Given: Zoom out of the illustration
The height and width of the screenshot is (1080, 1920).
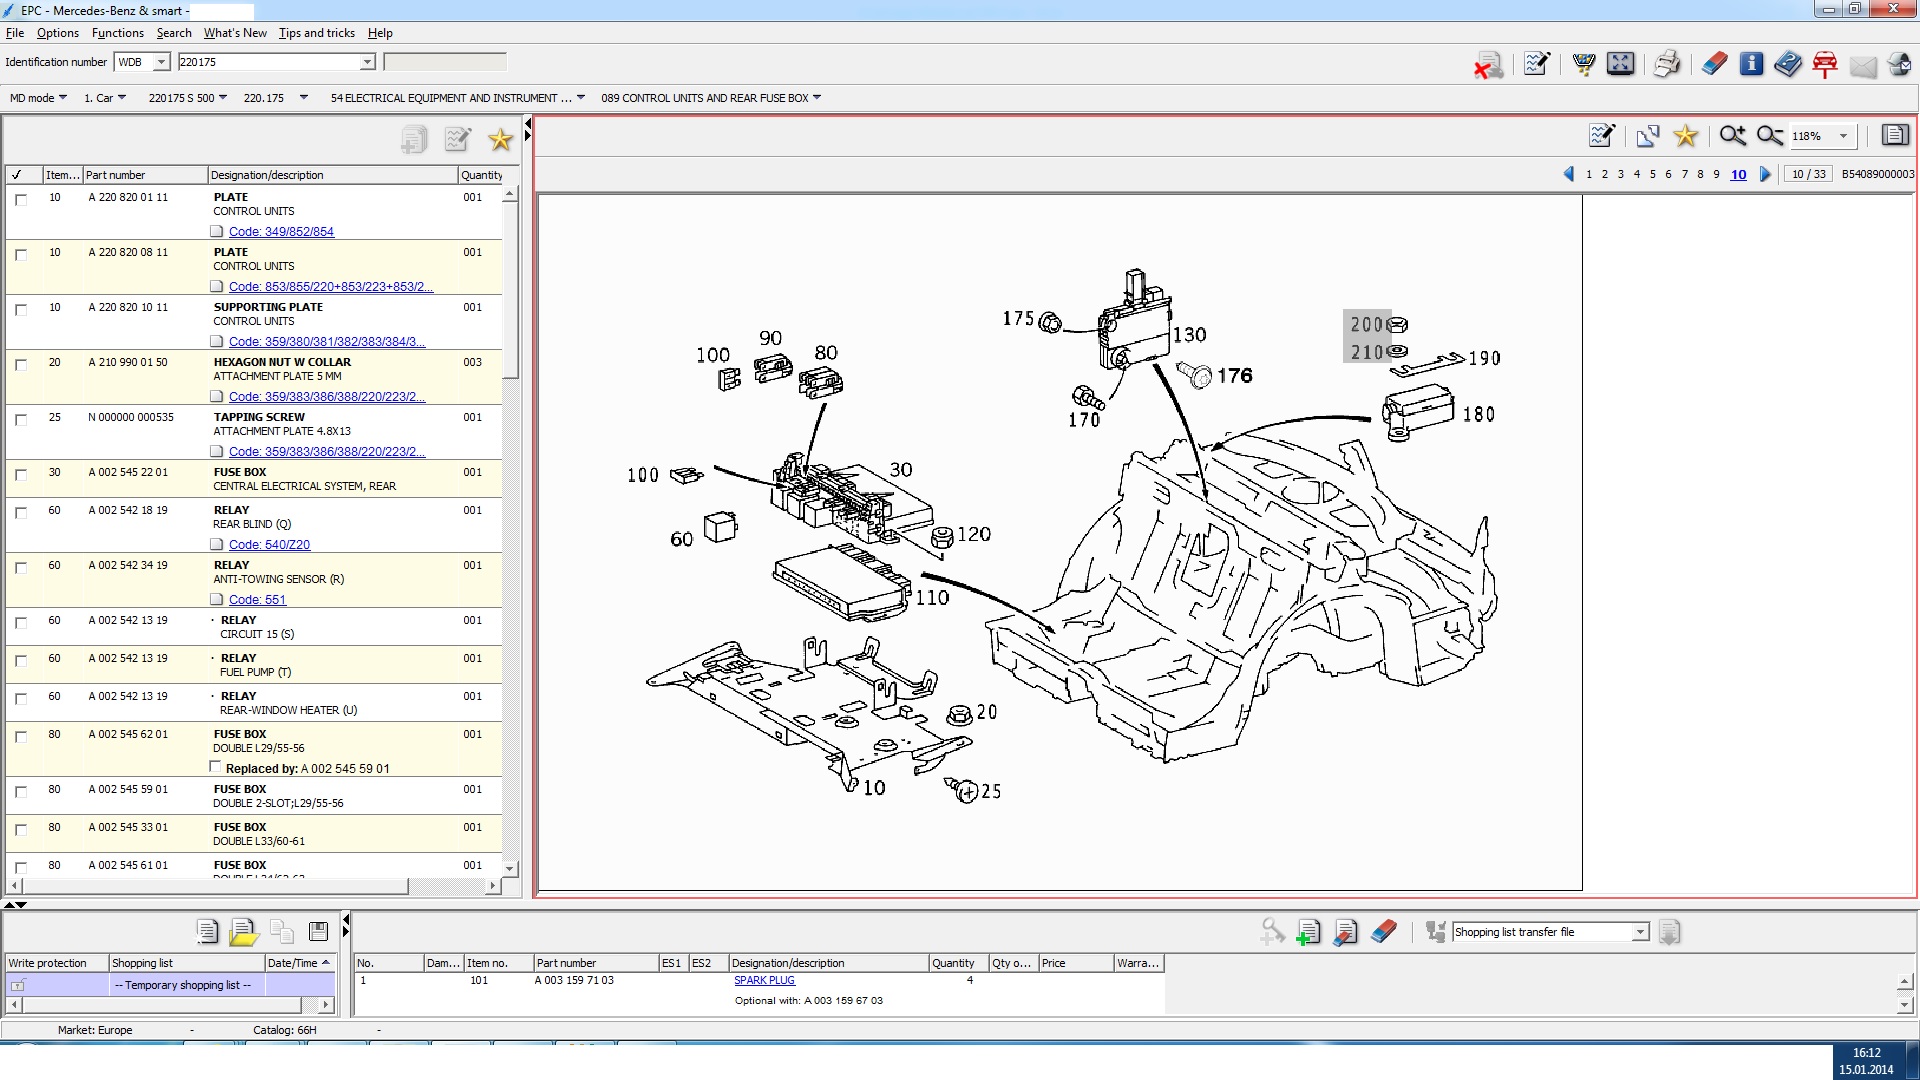Looking at the screenshot, I should point(1770,135).
